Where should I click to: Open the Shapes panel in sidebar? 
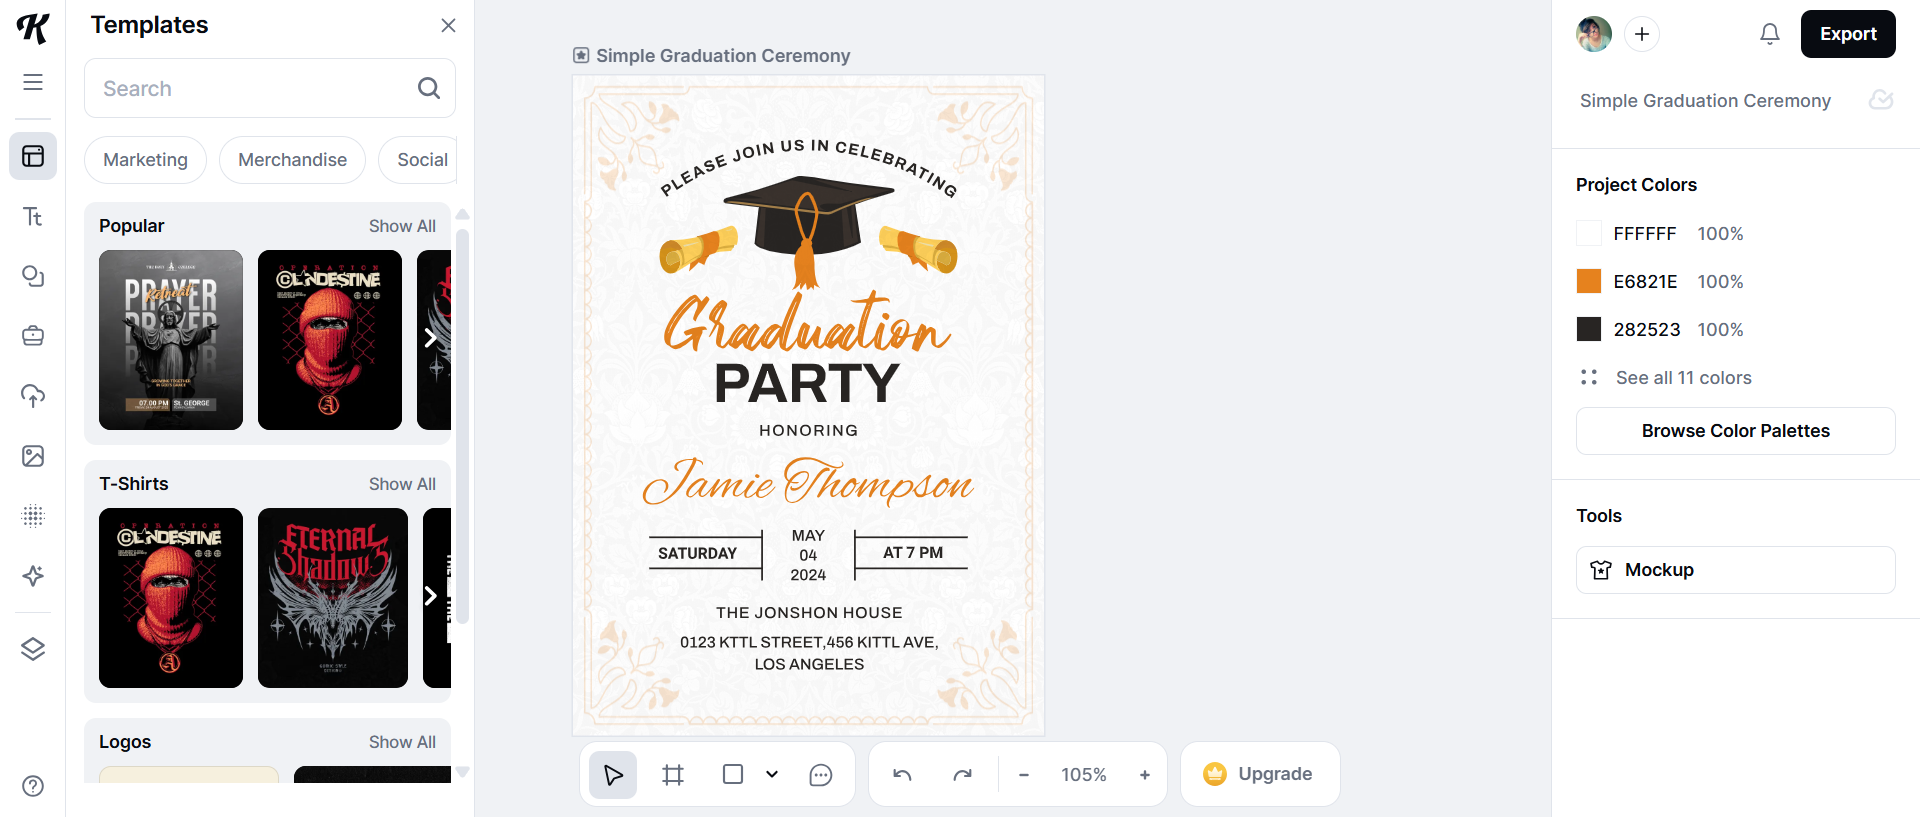pyautogui.click(x=33, y=276)
